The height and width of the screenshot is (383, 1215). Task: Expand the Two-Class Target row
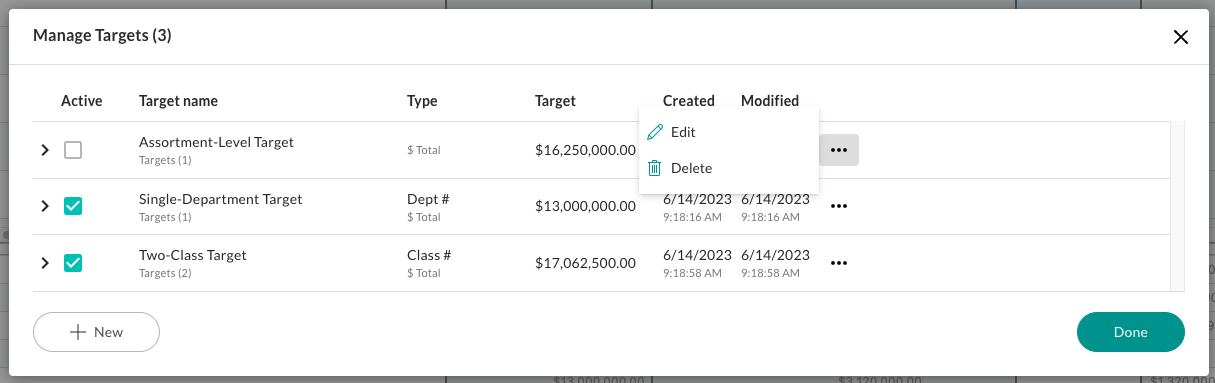click(44, 263)
